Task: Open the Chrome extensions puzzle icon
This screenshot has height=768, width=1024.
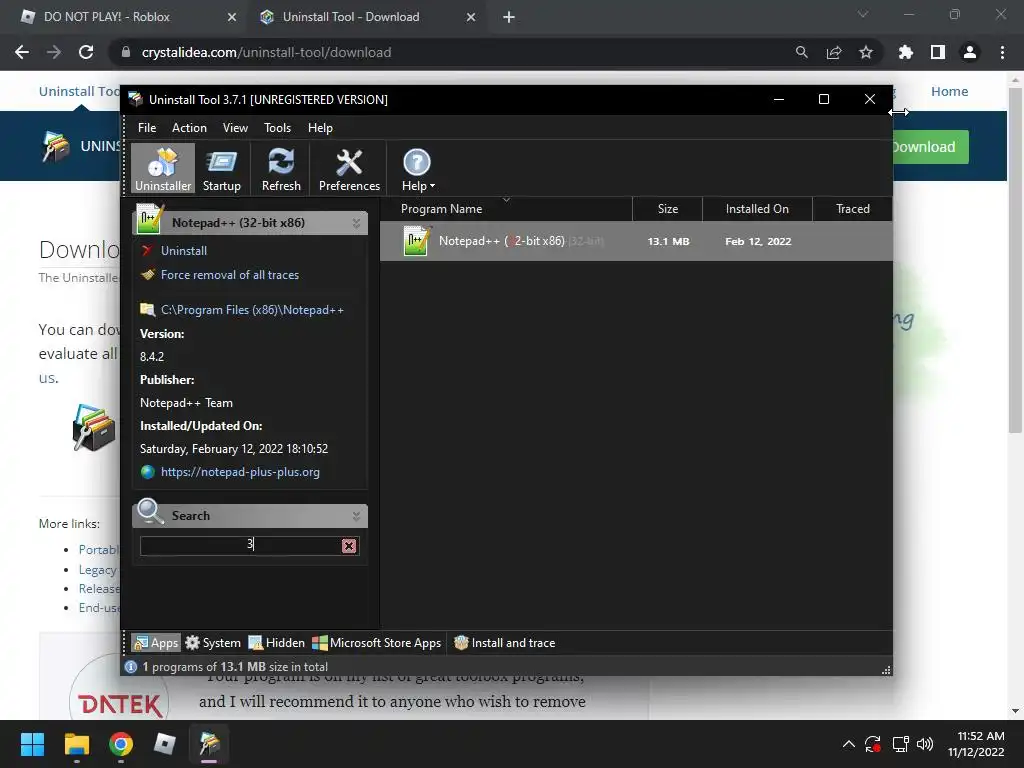Action: [905, 52]
